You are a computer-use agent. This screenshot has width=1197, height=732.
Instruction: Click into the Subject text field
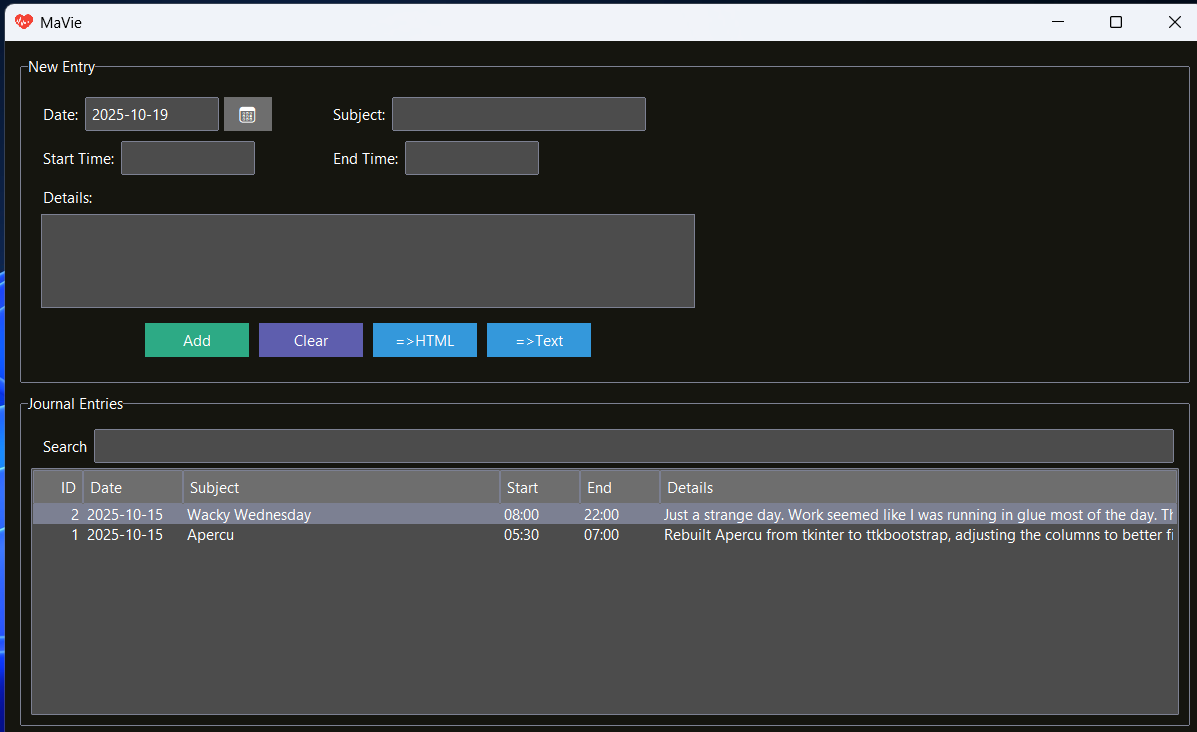[x=518, y=114]
